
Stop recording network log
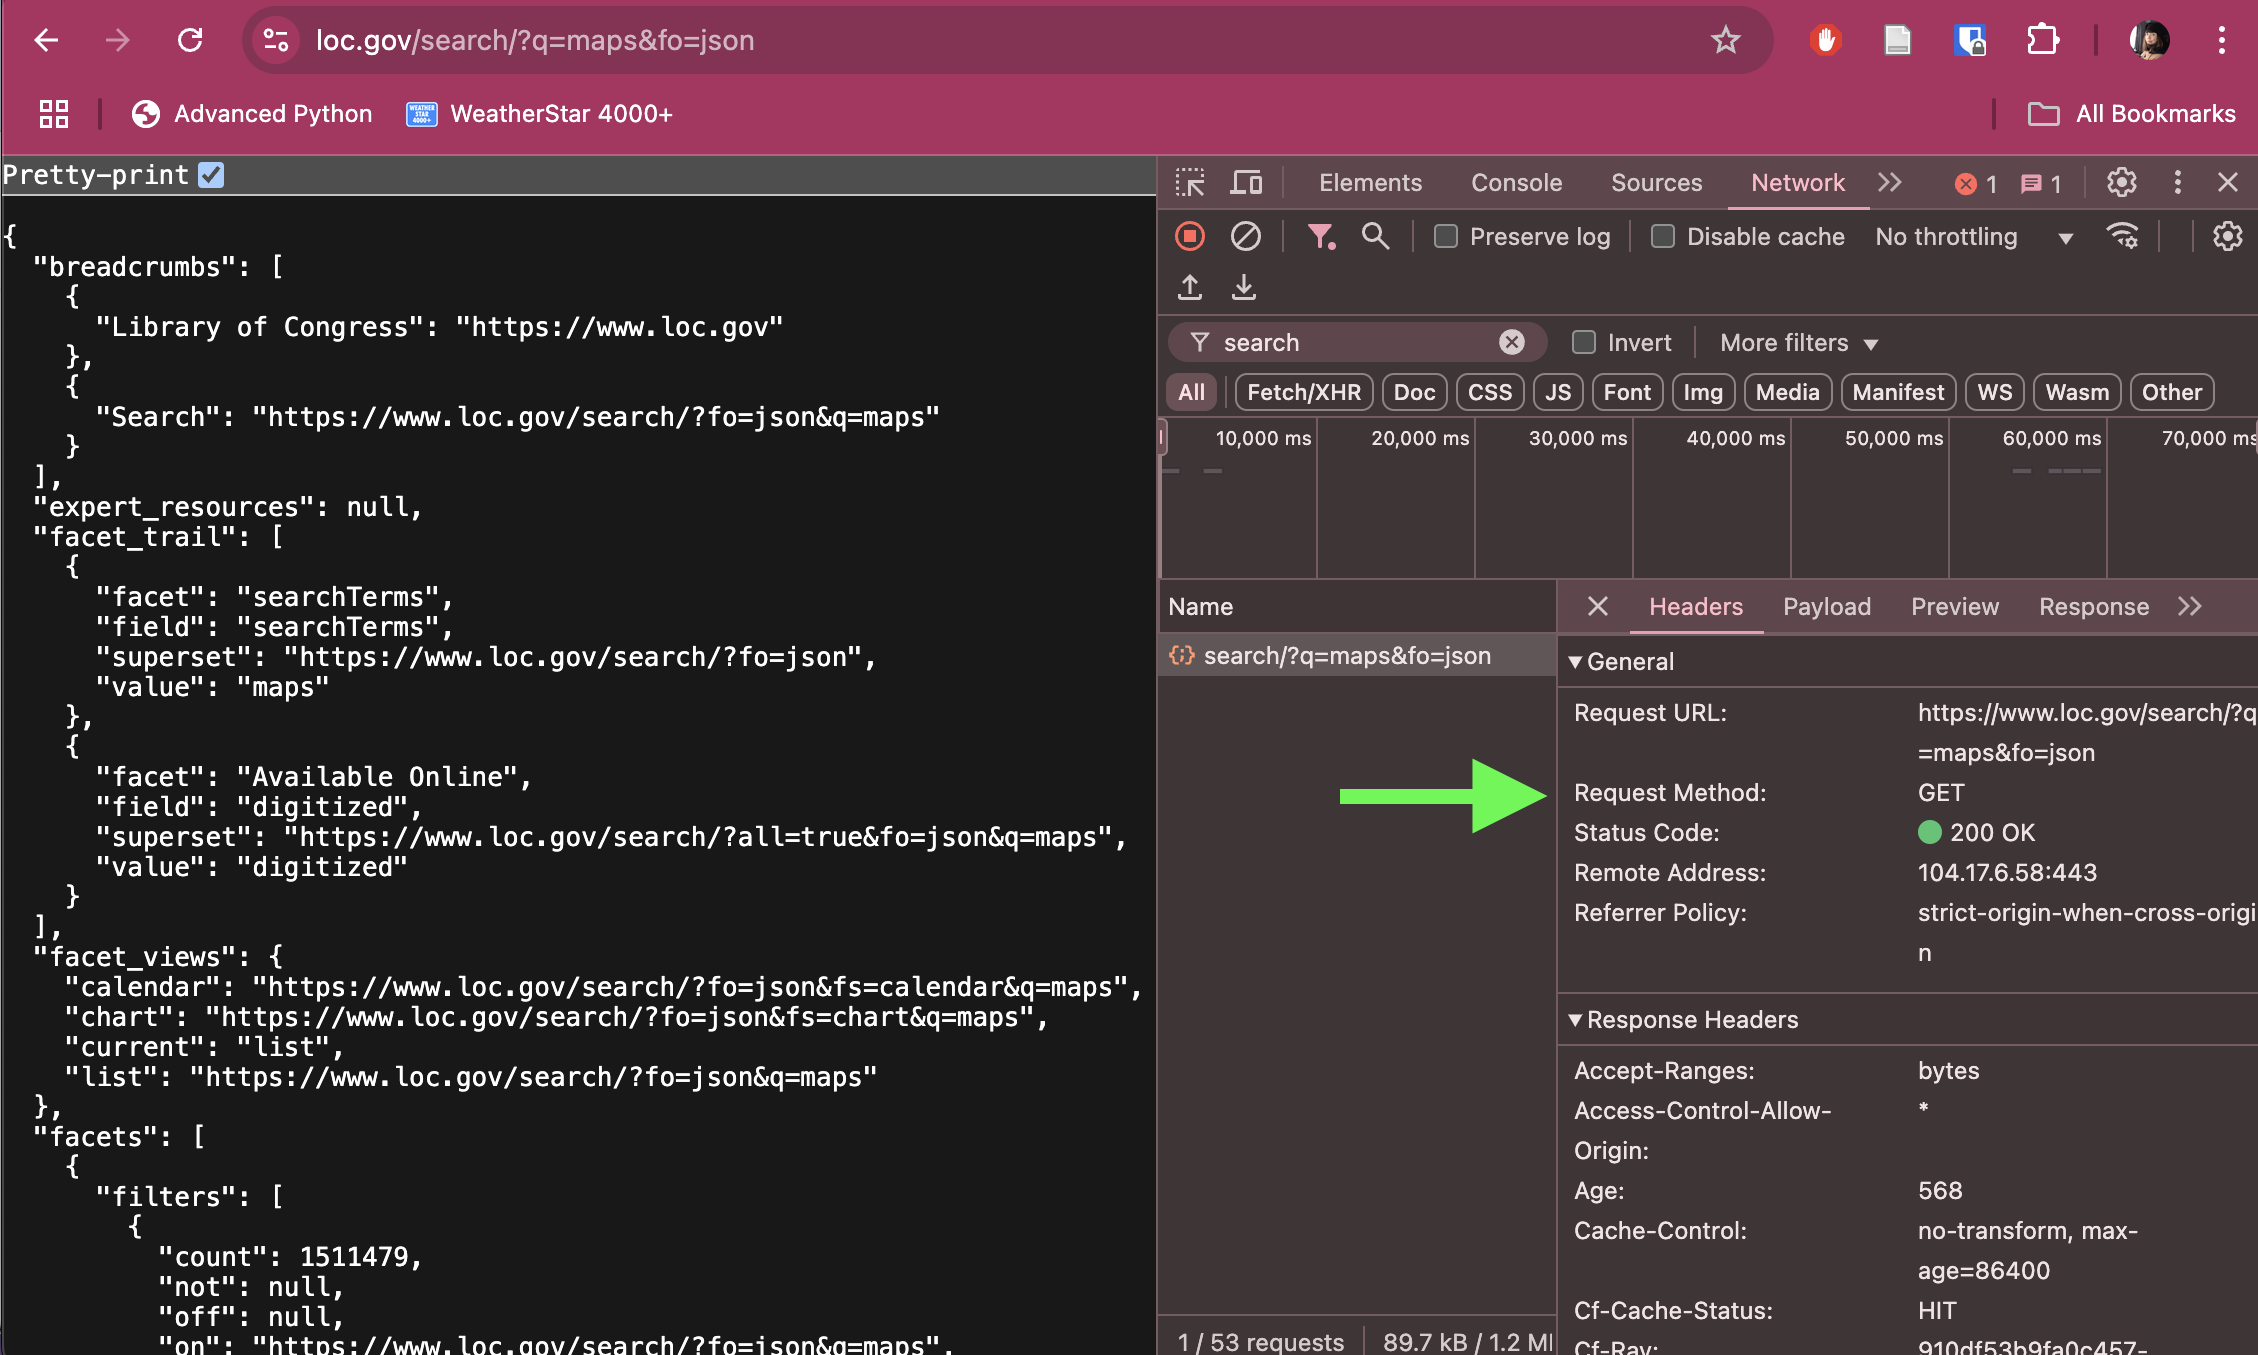click(1190, 236)
